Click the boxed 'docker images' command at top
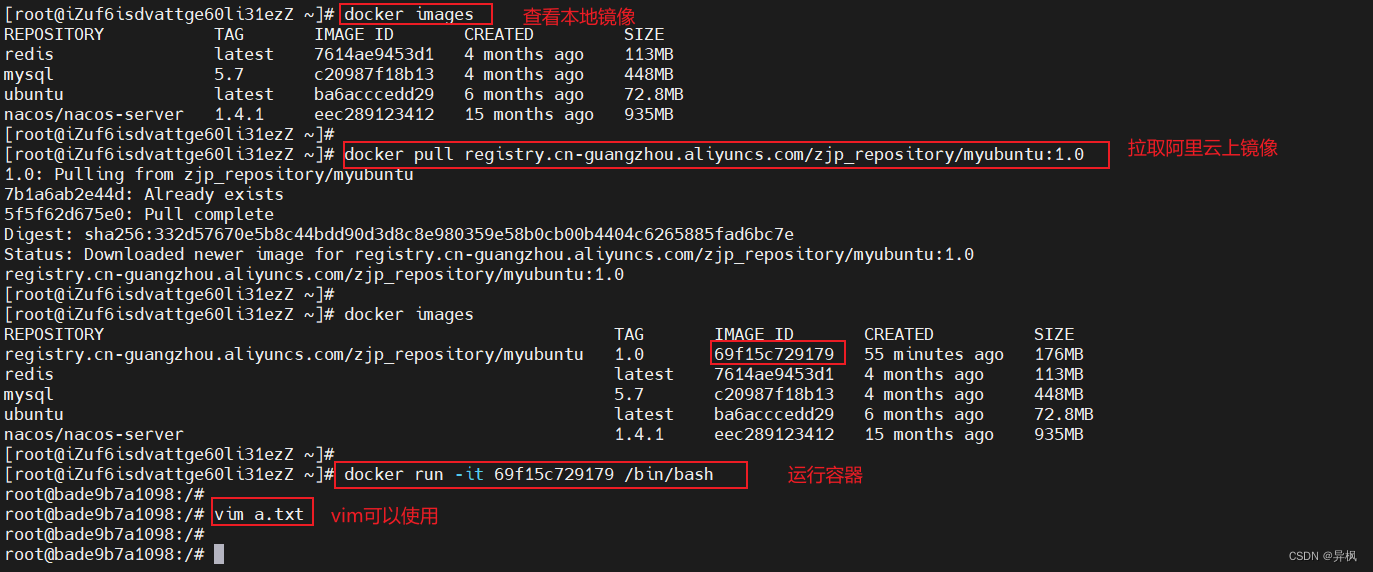 point(409,14)
